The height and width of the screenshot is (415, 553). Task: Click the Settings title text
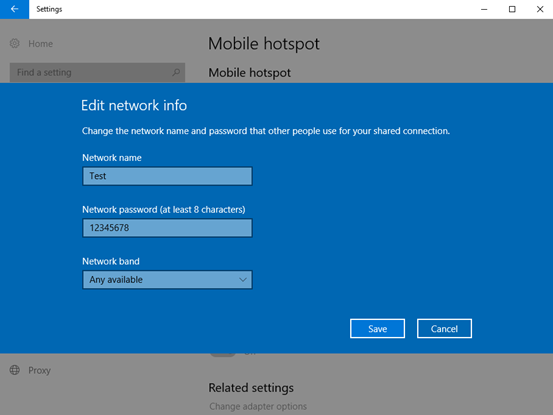49,10
